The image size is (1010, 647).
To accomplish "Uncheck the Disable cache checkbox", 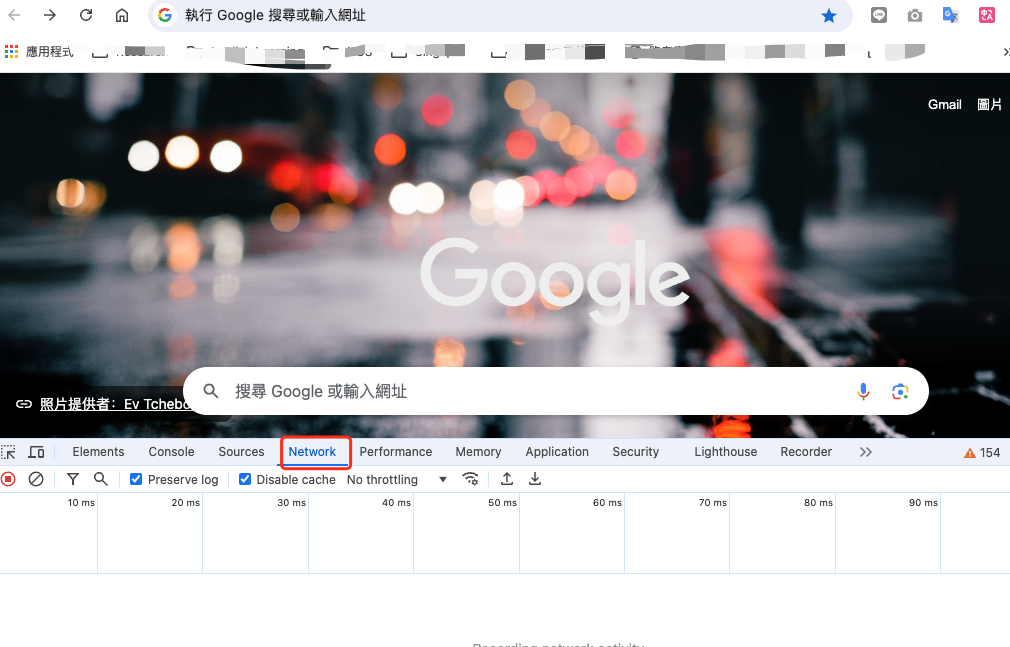I will coord(245,479).
